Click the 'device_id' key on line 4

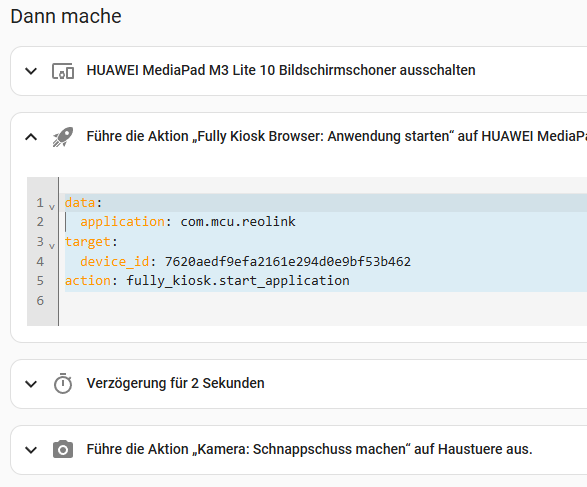click(x=115, y=262)
